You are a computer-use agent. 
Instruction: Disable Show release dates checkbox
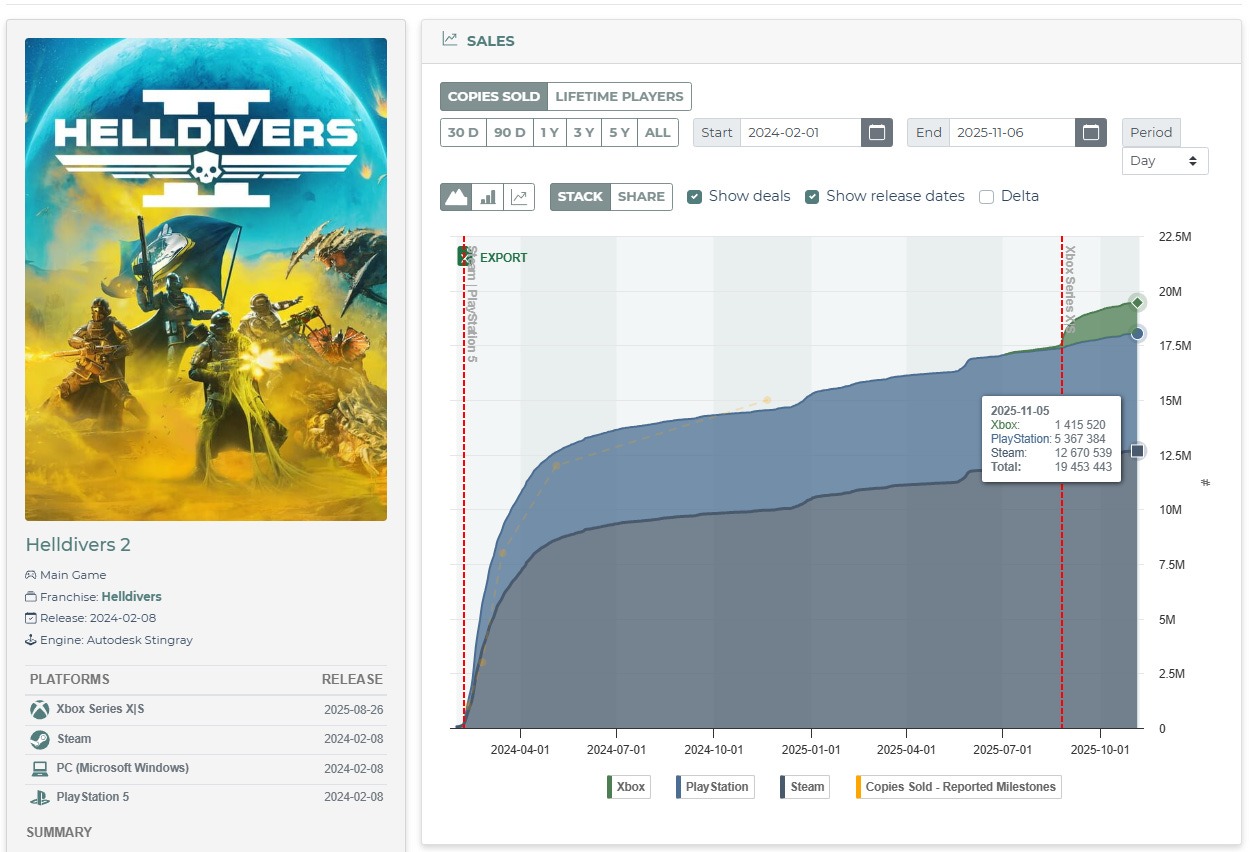tap(812, 197)
